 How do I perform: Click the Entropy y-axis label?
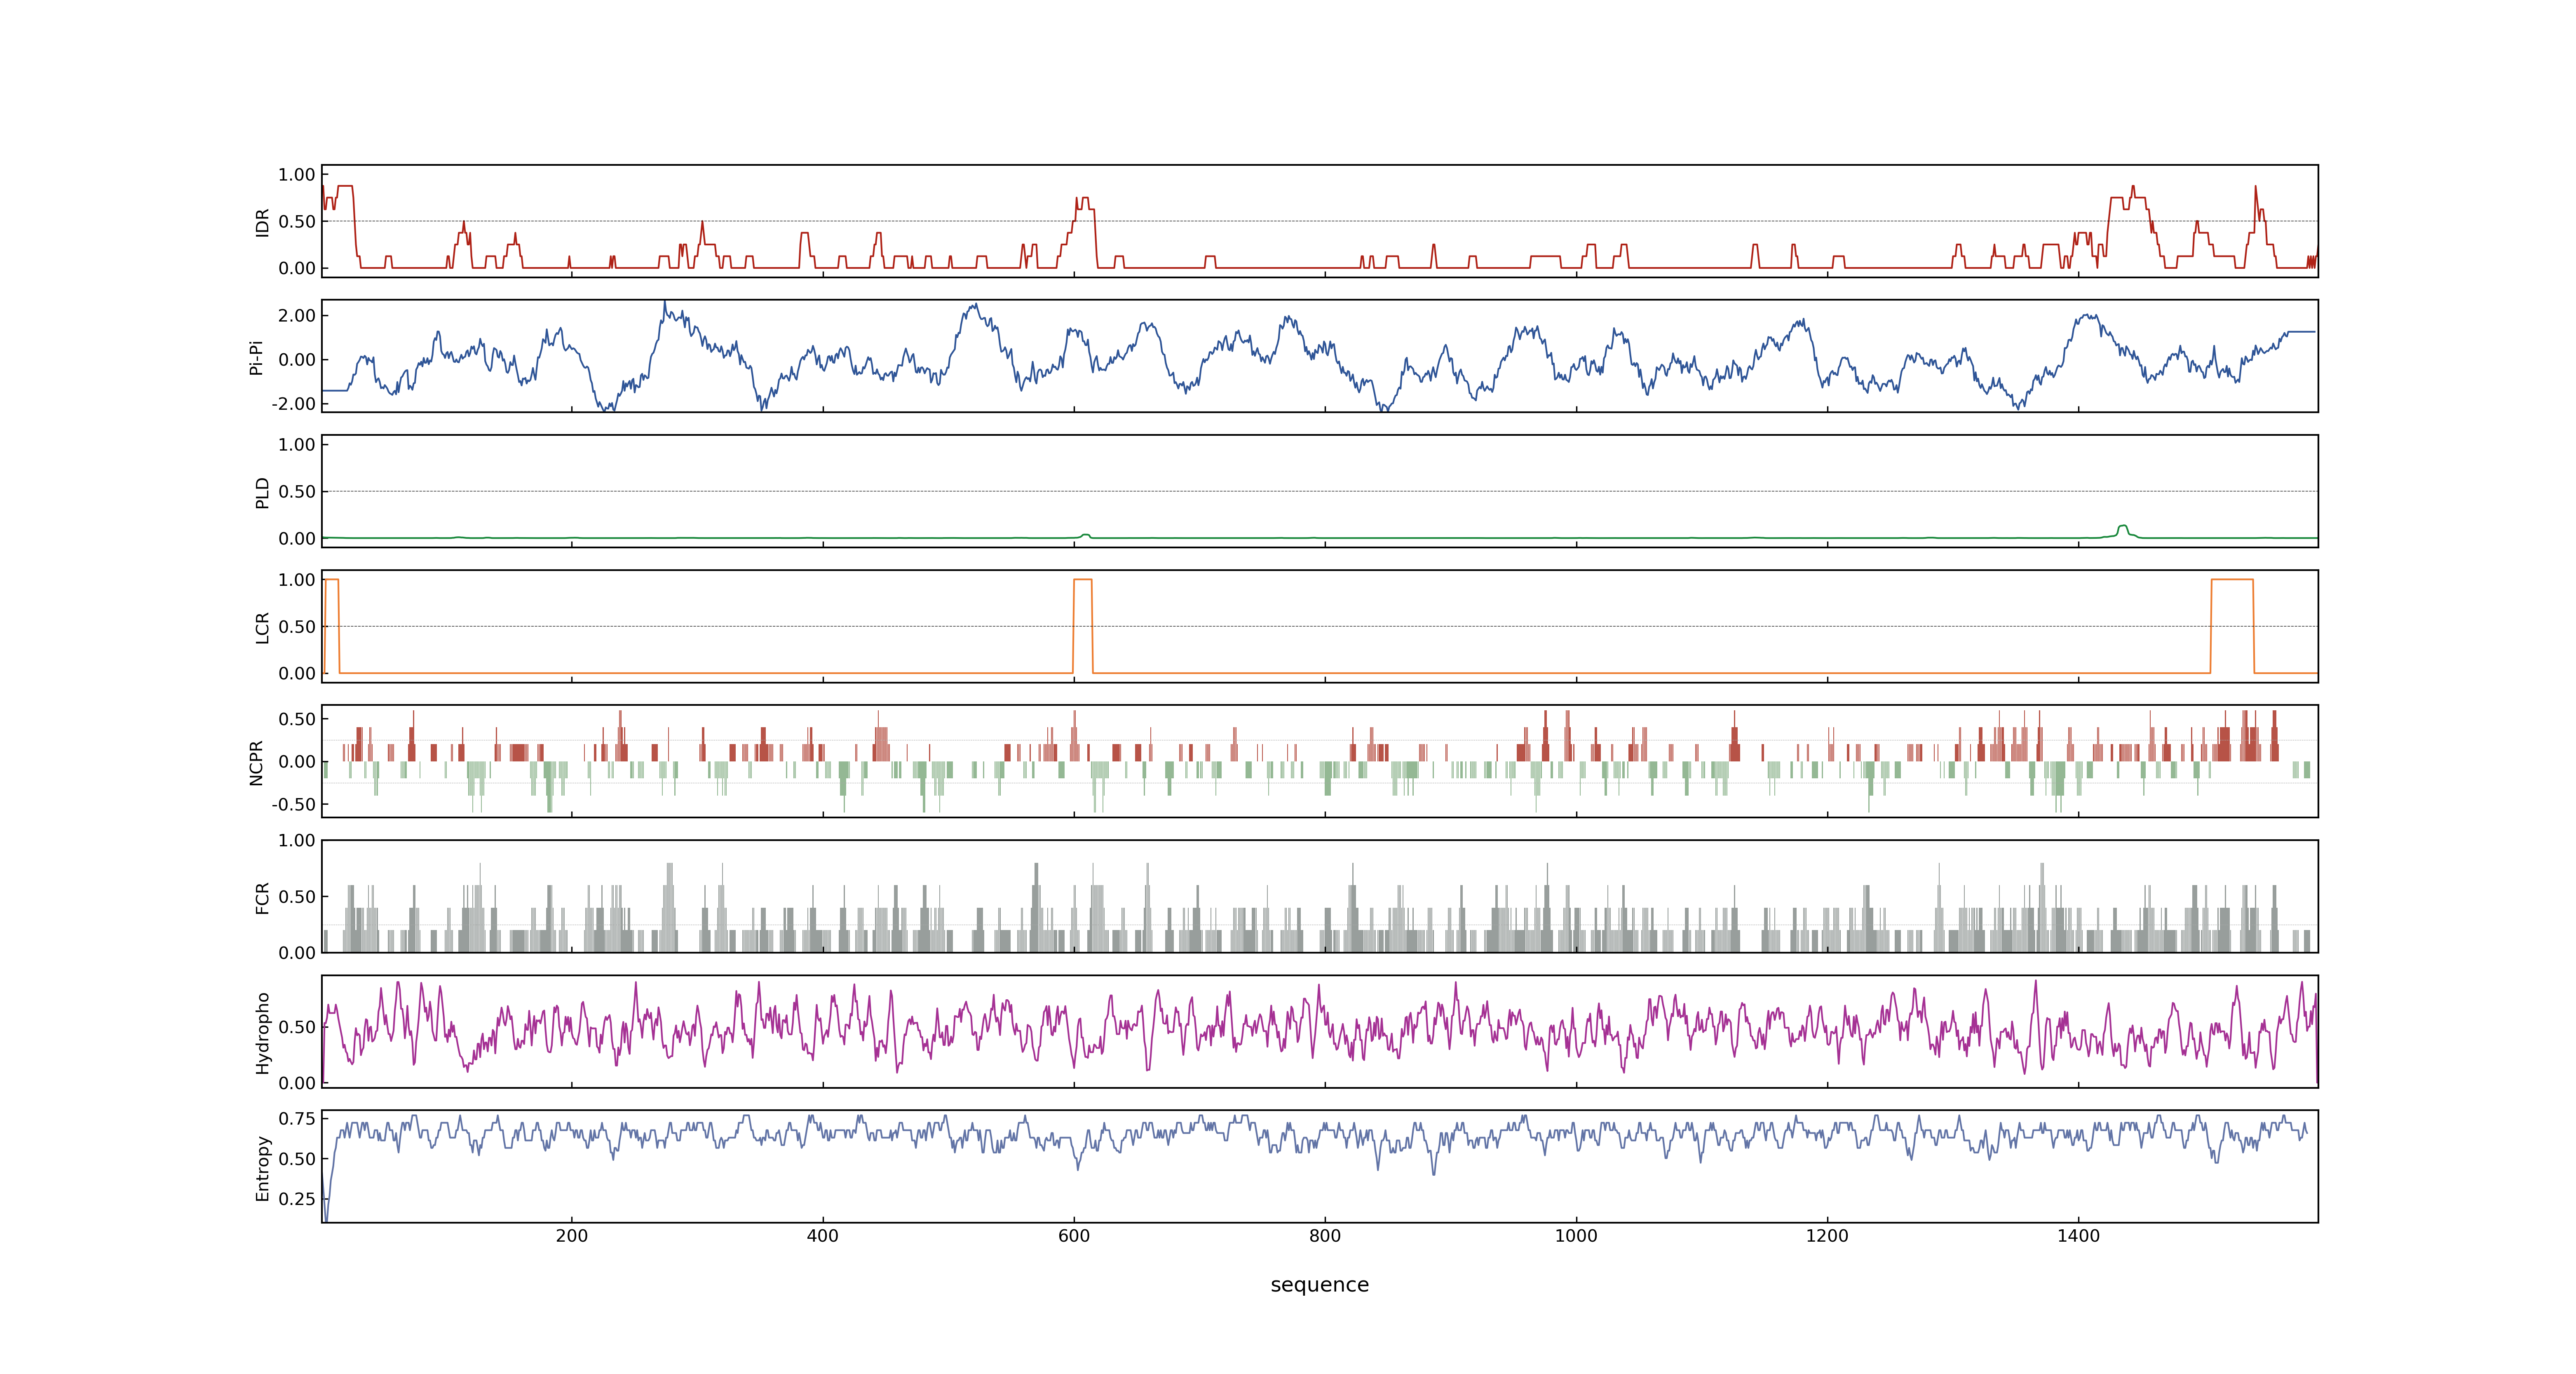tap(262, 1168)
